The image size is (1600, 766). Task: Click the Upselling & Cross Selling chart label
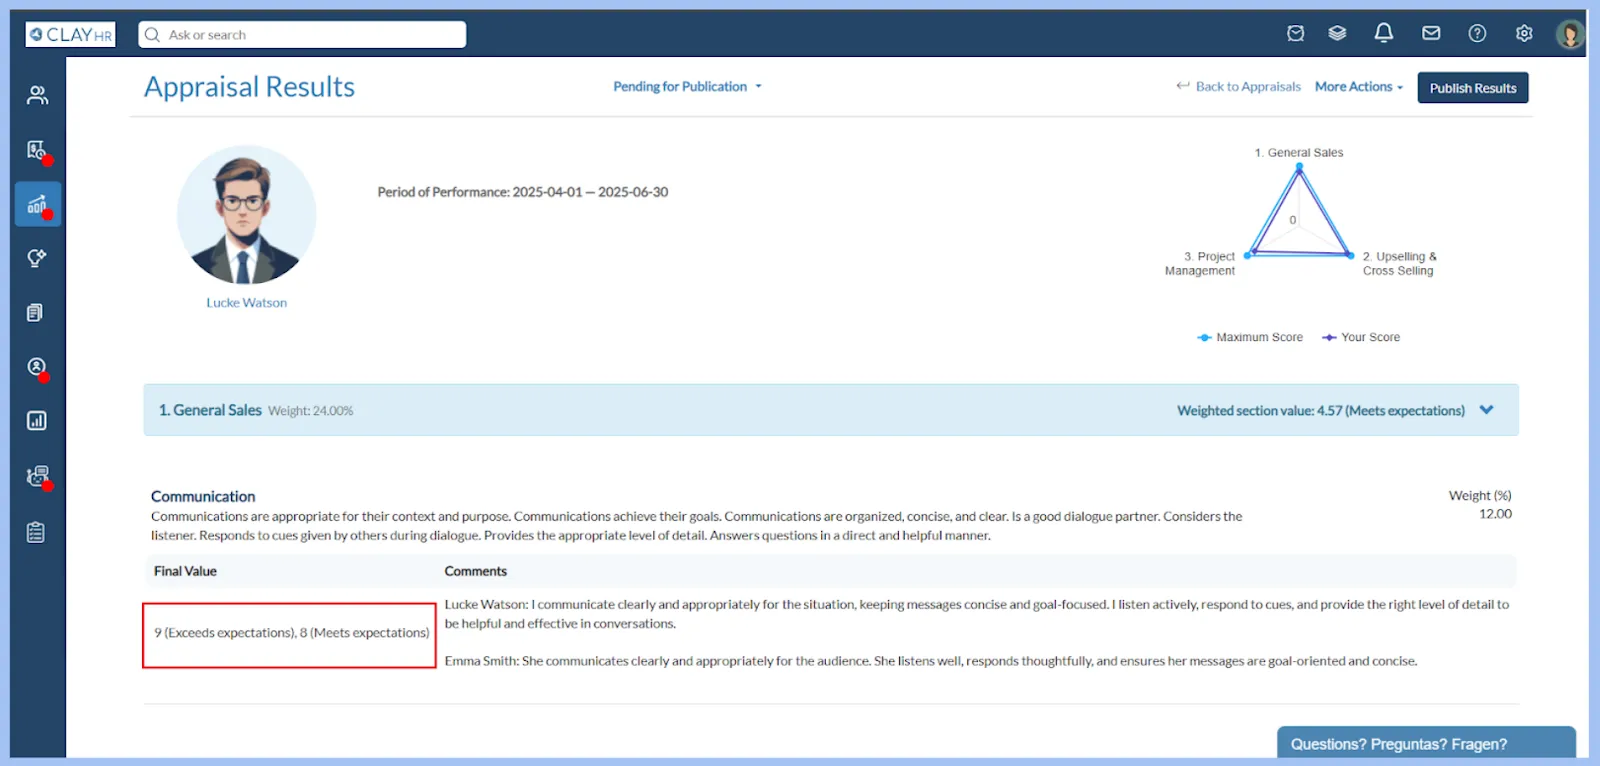[x=1399, y=264]
